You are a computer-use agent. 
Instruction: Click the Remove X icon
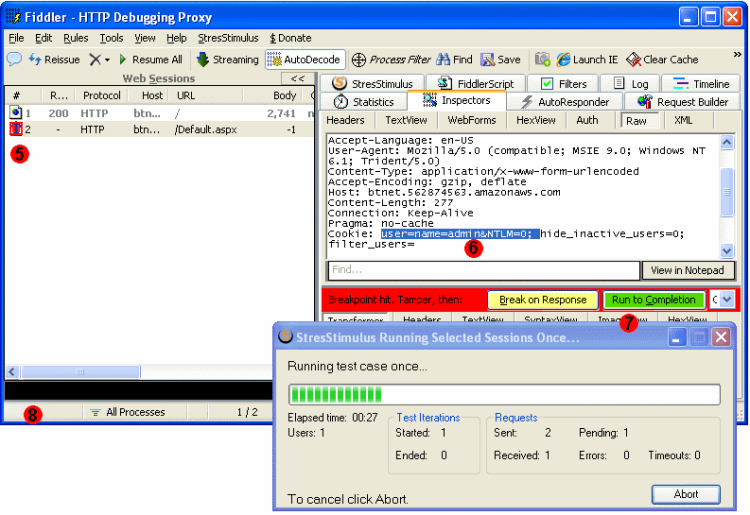[95, 60]
